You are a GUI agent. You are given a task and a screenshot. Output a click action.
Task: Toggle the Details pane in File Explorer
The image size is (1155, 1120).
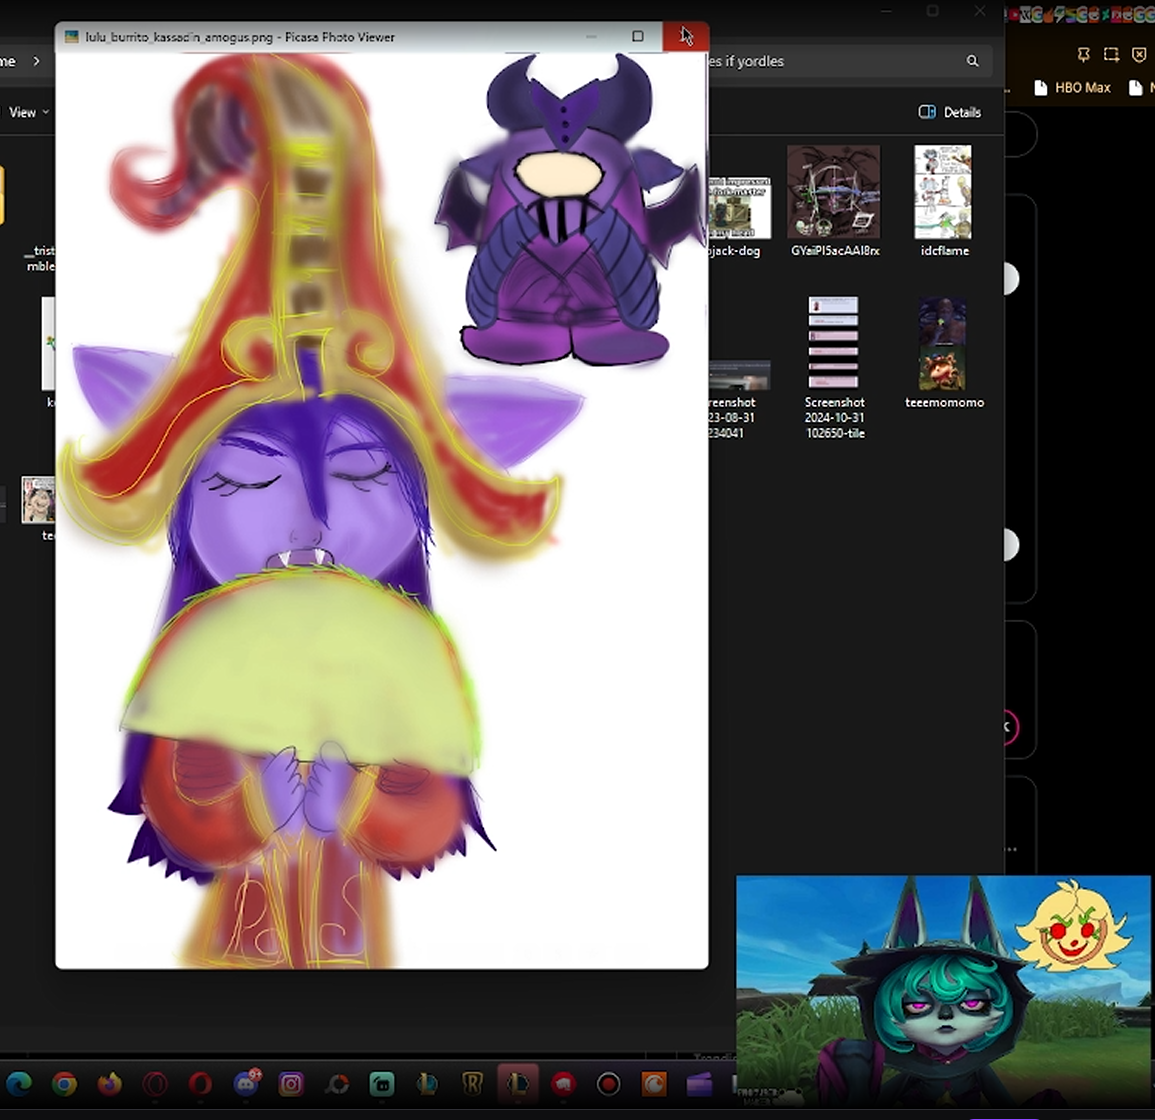click(949, 112)
